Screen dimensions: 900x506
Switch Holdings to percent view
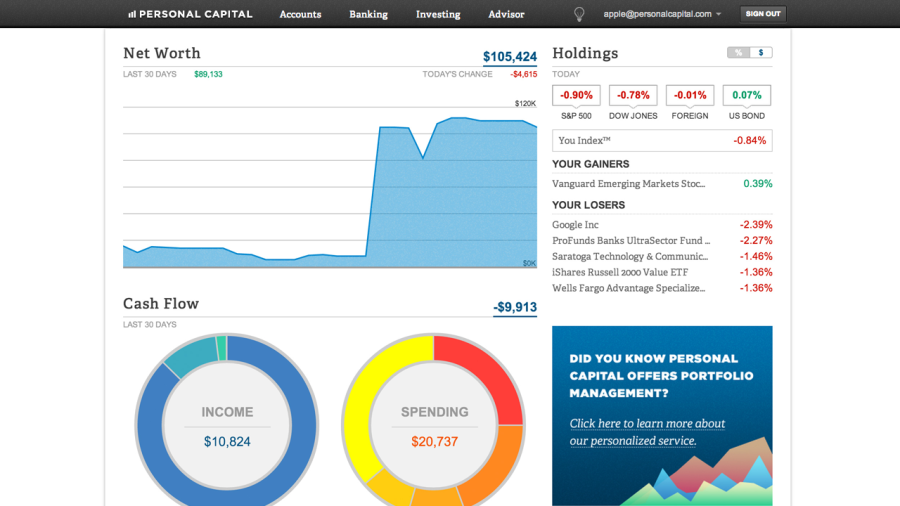tap(738, 53)
